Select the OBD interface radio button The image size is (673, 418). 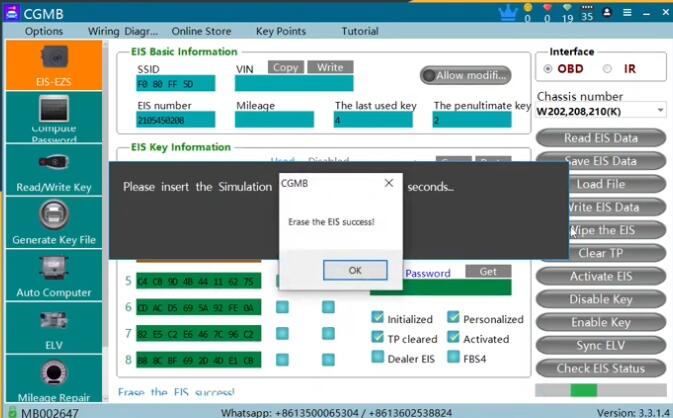pos(548,69)
